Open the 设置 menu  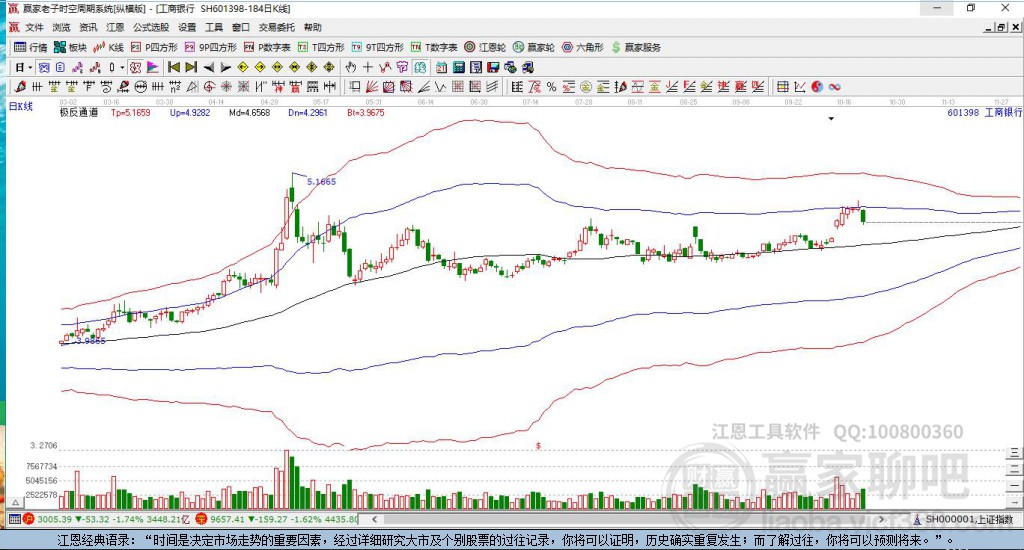187,27
